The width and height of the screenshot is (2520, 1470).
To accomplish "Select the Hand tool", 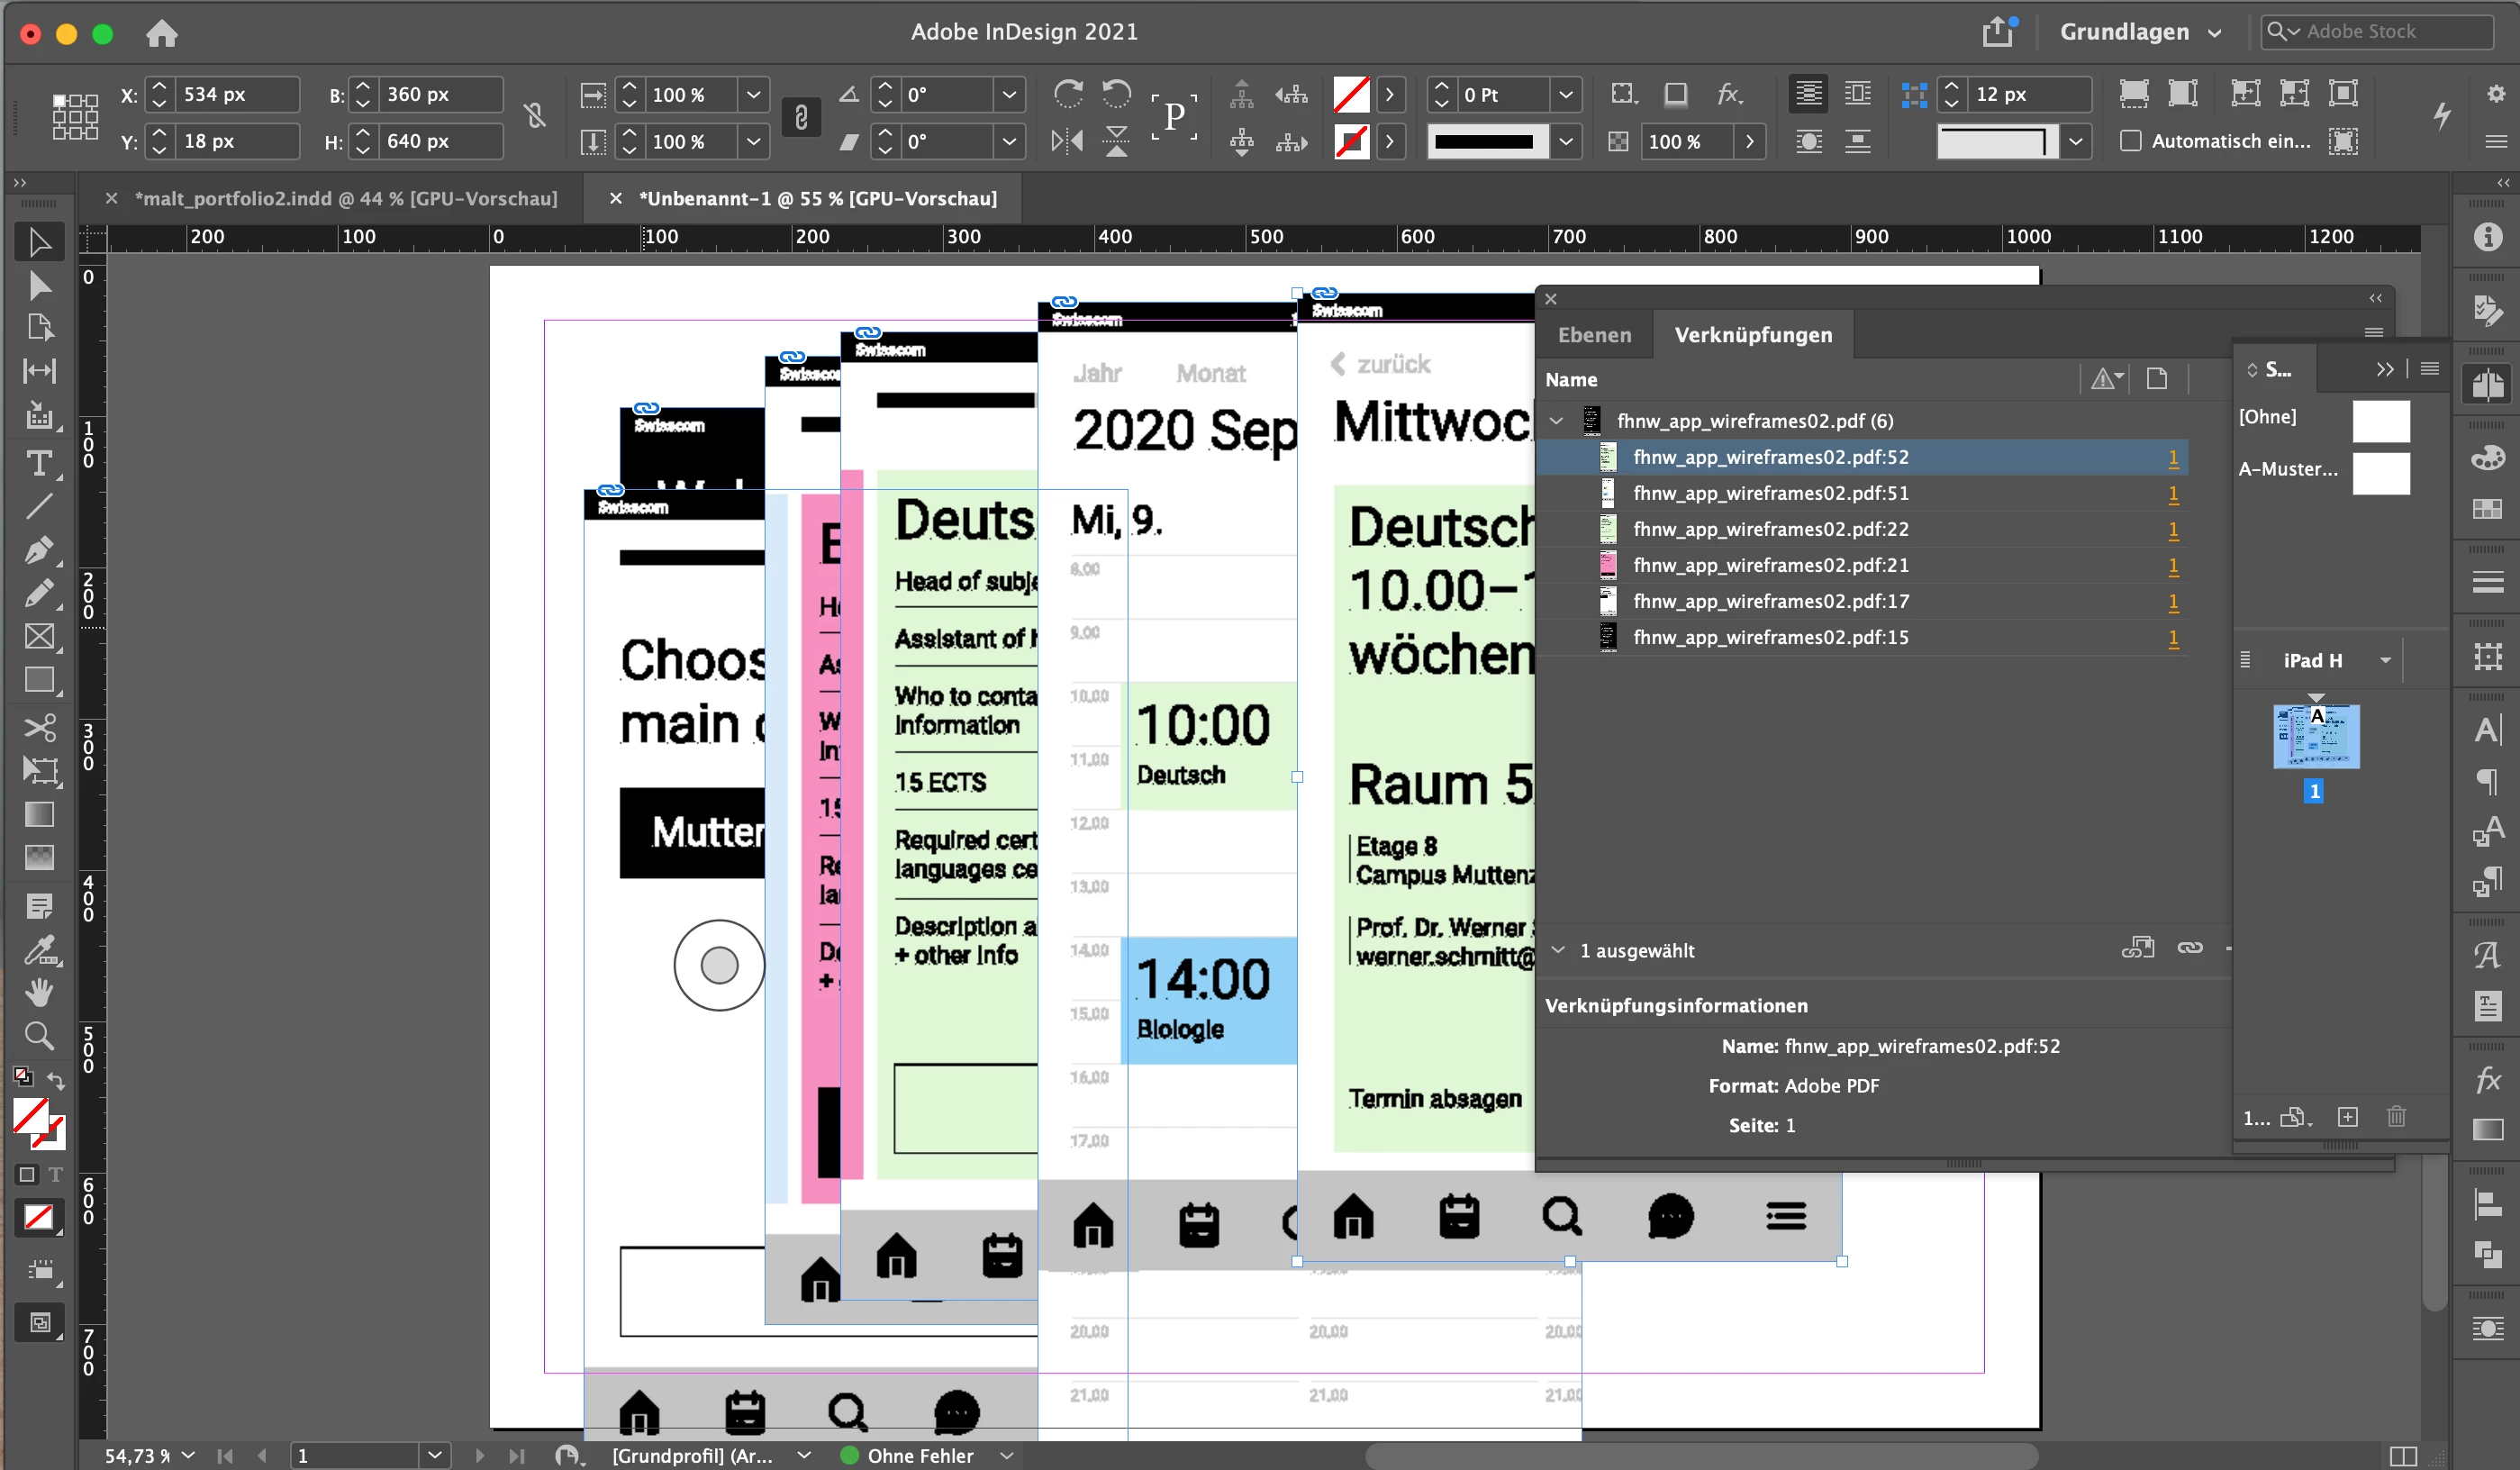I will [39, 992].
